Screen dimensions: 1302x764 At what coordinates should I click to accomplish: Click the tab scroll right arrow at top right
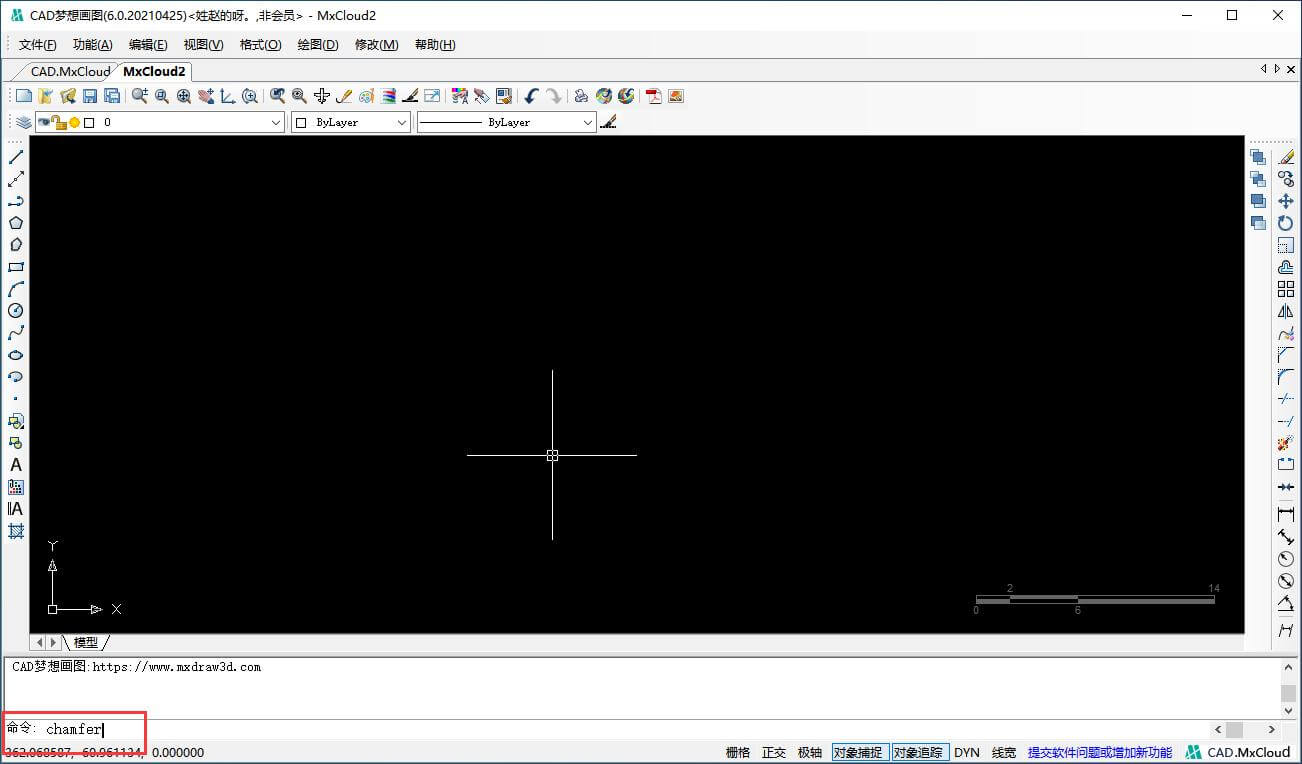[1277, 69]
